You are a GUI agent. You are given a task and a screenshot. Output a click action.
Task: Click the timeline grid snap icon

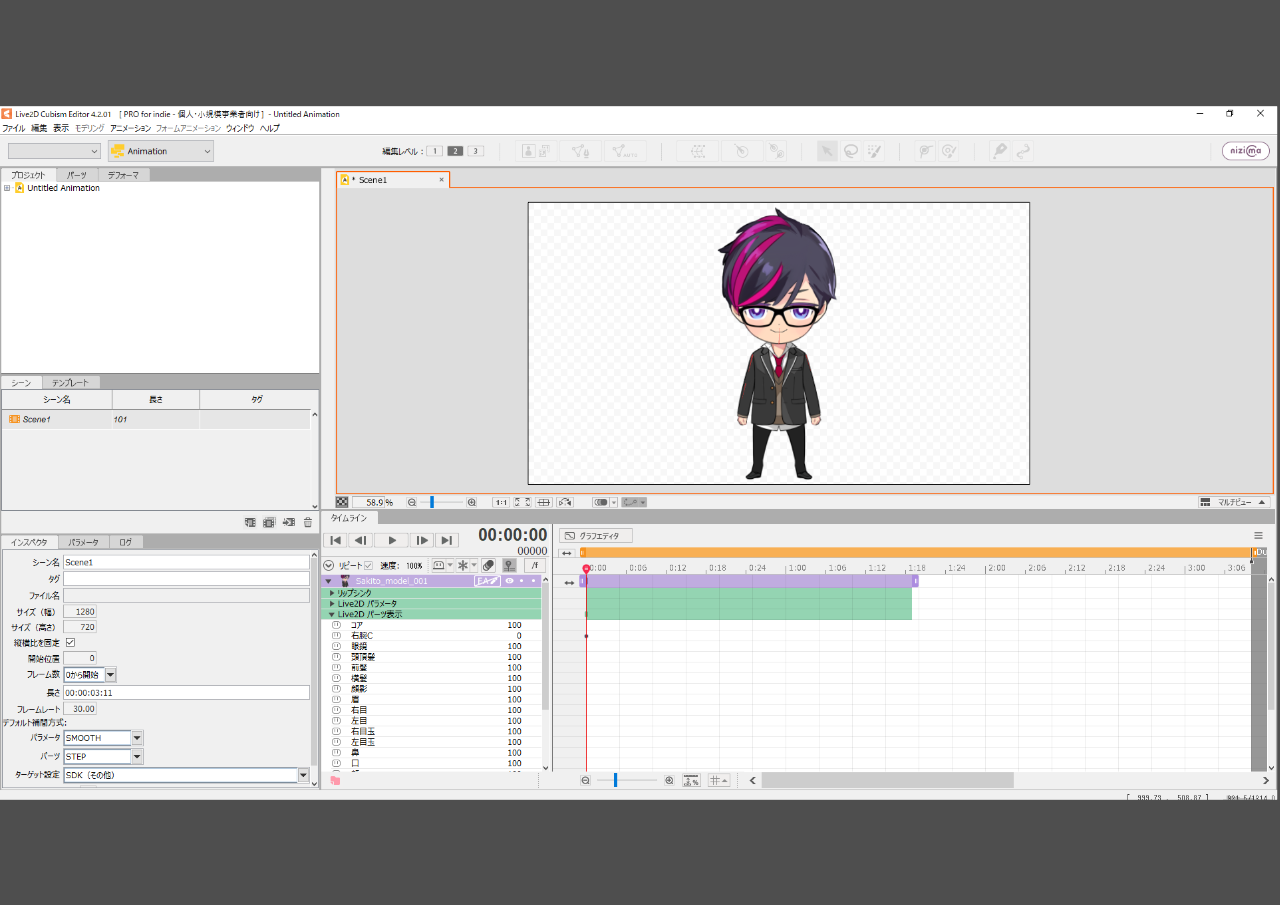pos(718,780)
